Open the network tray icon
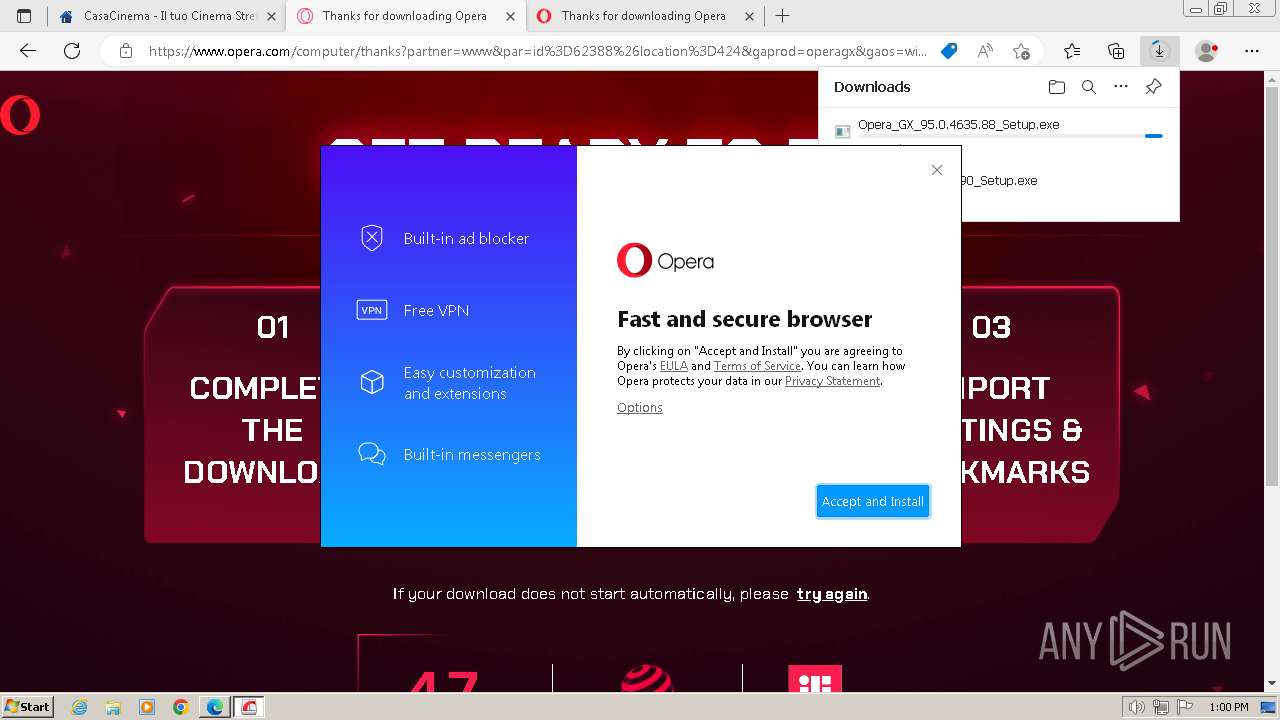The width and height of the screenshot is (1280, 720). coord(1160,707)
